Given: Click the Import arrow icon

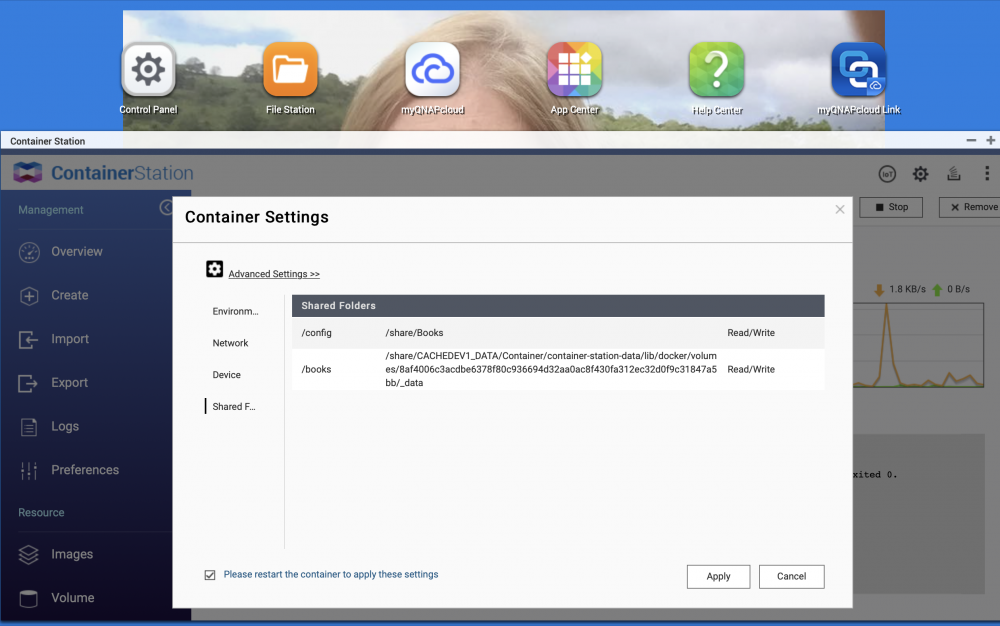Looking at the screenshot, I should [28, 340].
